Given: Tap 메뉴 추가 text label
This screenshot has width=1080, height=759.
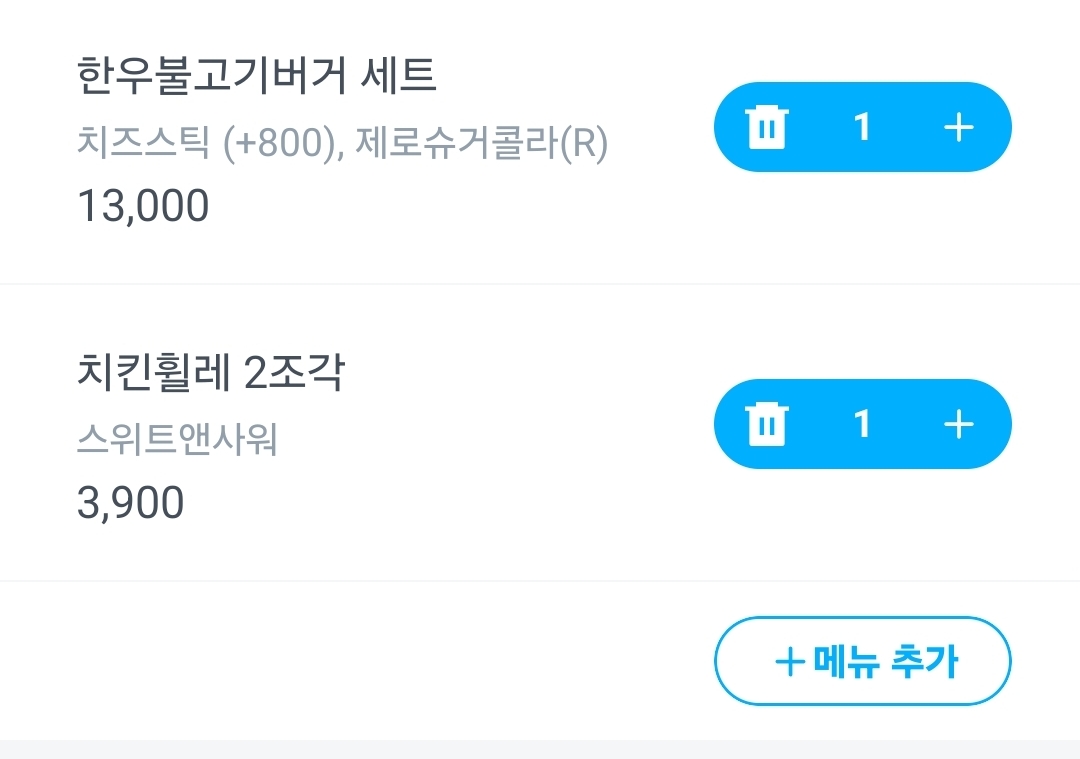Looking at the screenshot, I should point(886,662).
